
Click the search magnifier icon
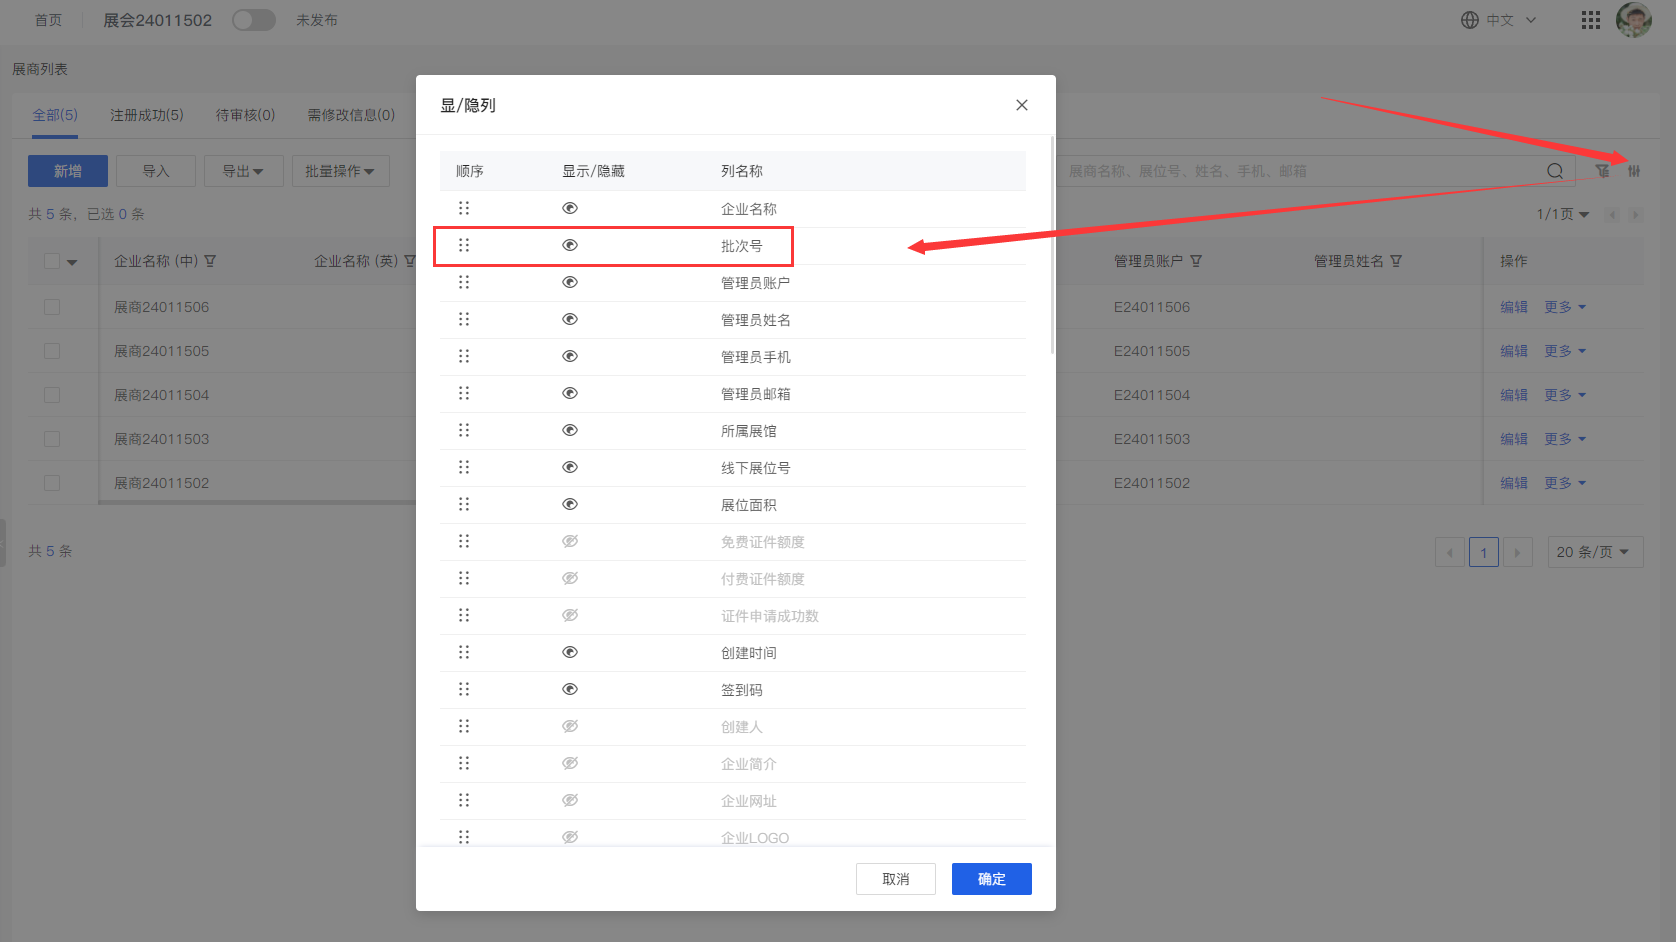point(1554,170)
